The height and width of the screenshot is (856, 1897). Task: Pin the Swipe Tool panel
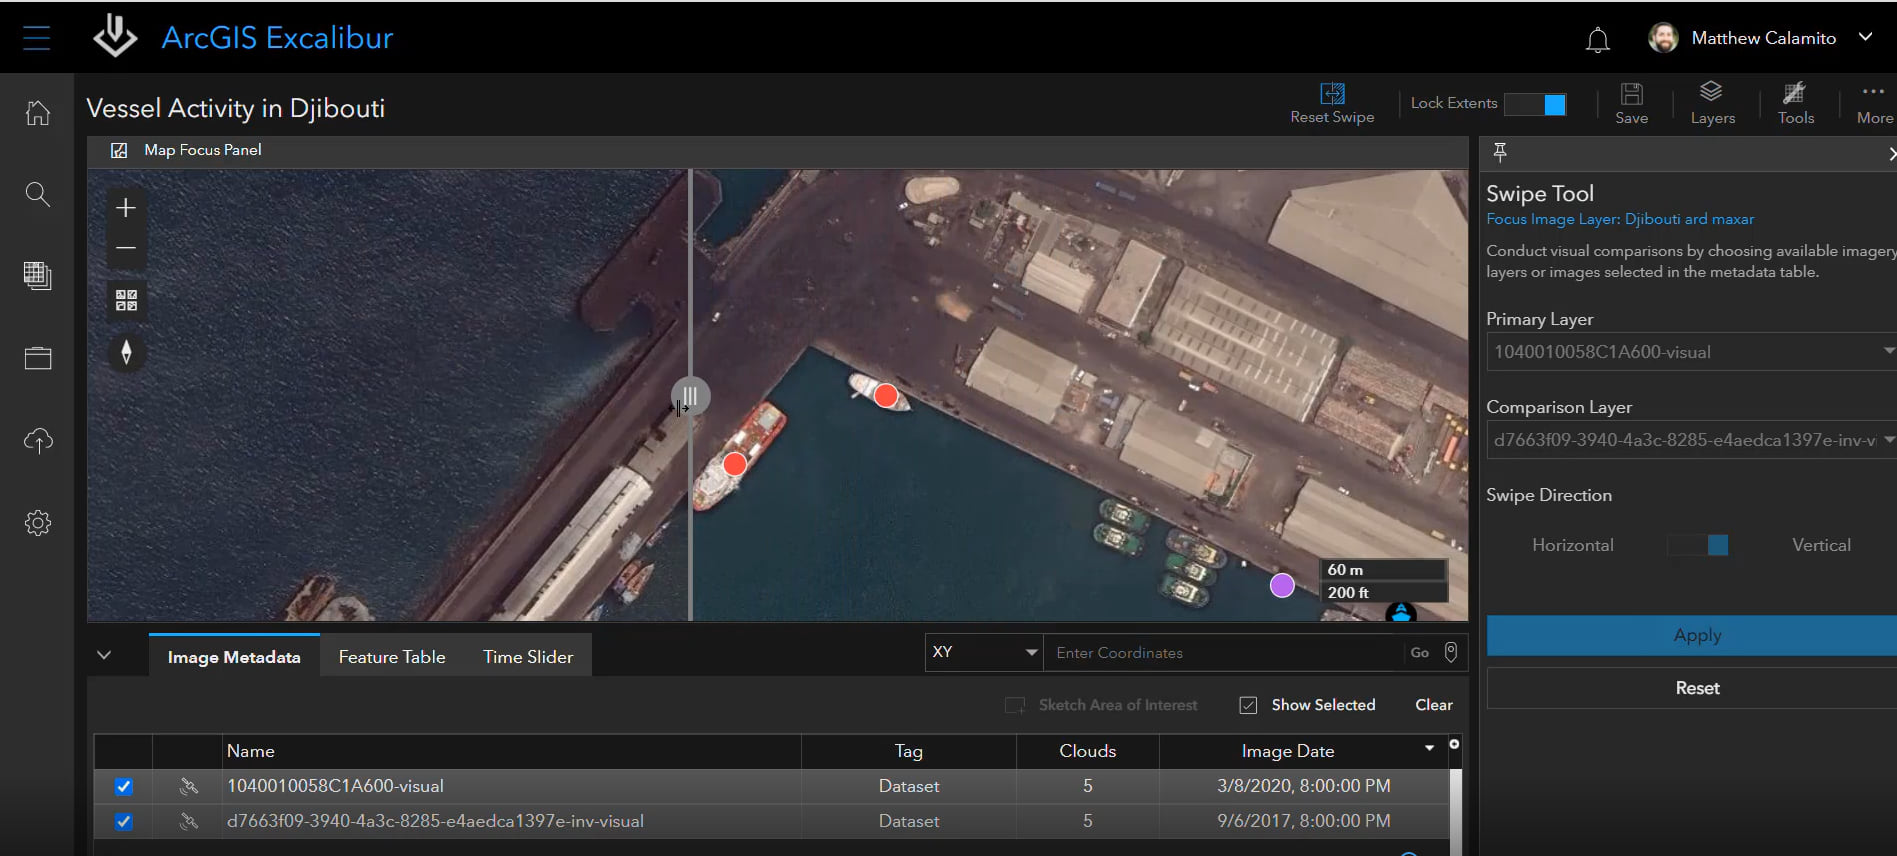pyautogui.click(x=1499, y=152)
